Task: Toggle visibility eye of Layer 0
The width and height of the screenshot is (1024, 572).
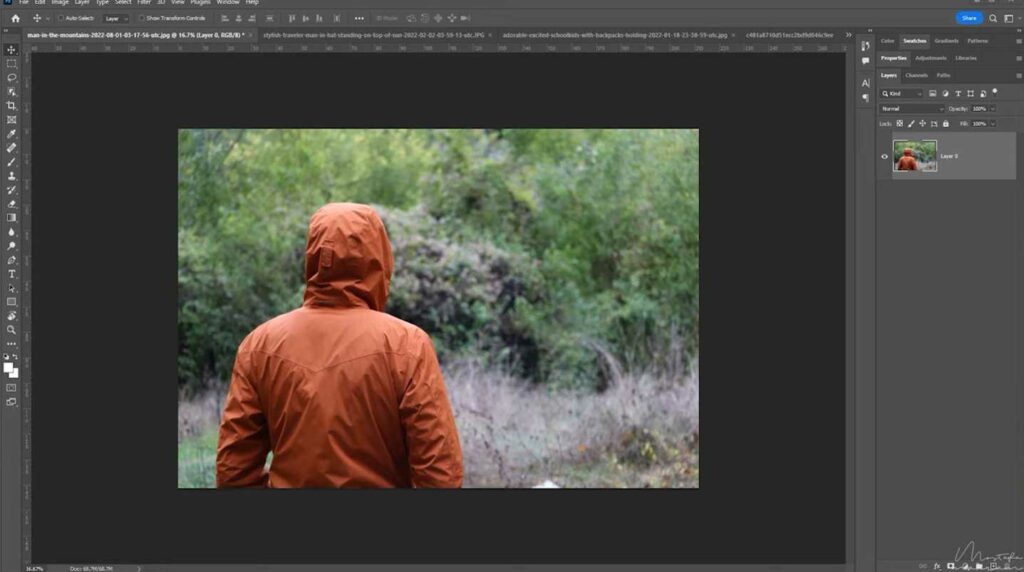Action: tap(884, 156)
